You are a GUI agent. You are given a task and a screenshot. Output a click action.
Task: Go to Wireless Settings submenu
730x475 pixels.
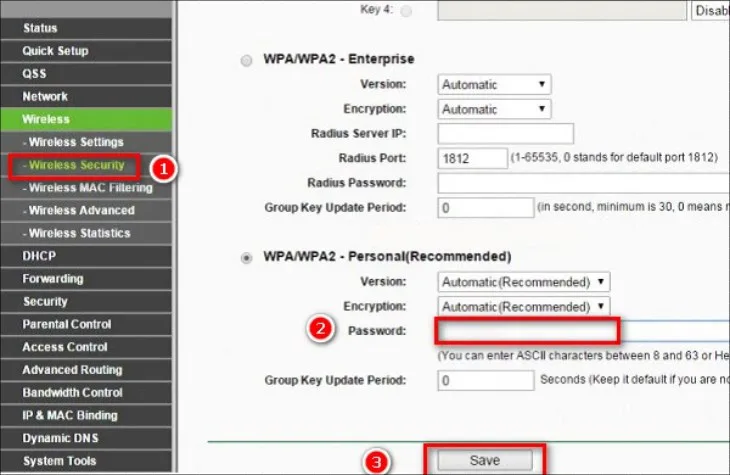click(76, 142)
